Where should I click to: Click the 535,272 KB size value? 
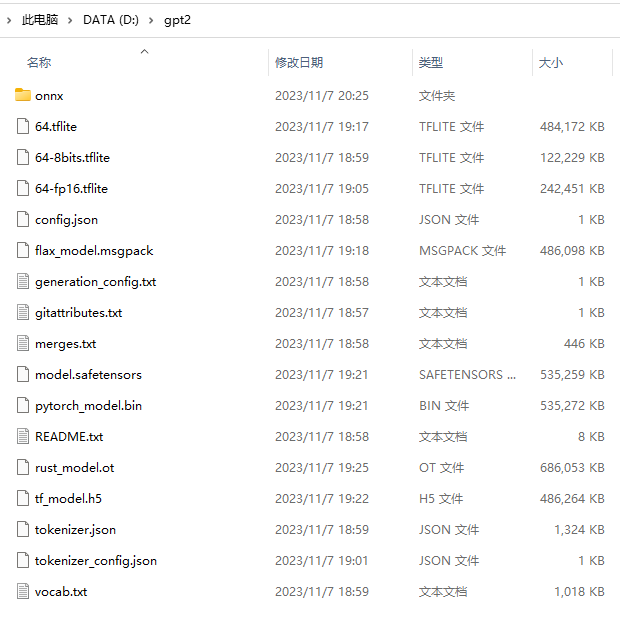coord(572,405)
